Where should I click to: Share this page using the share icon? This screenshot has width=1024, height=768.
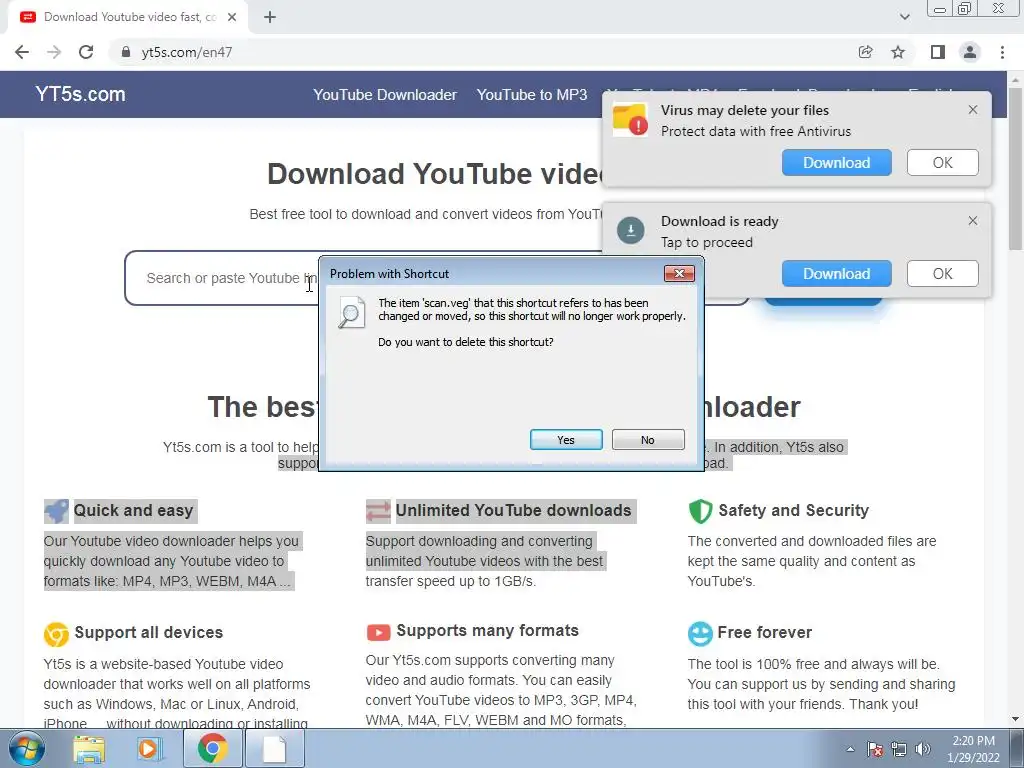[x=866, y=52]
